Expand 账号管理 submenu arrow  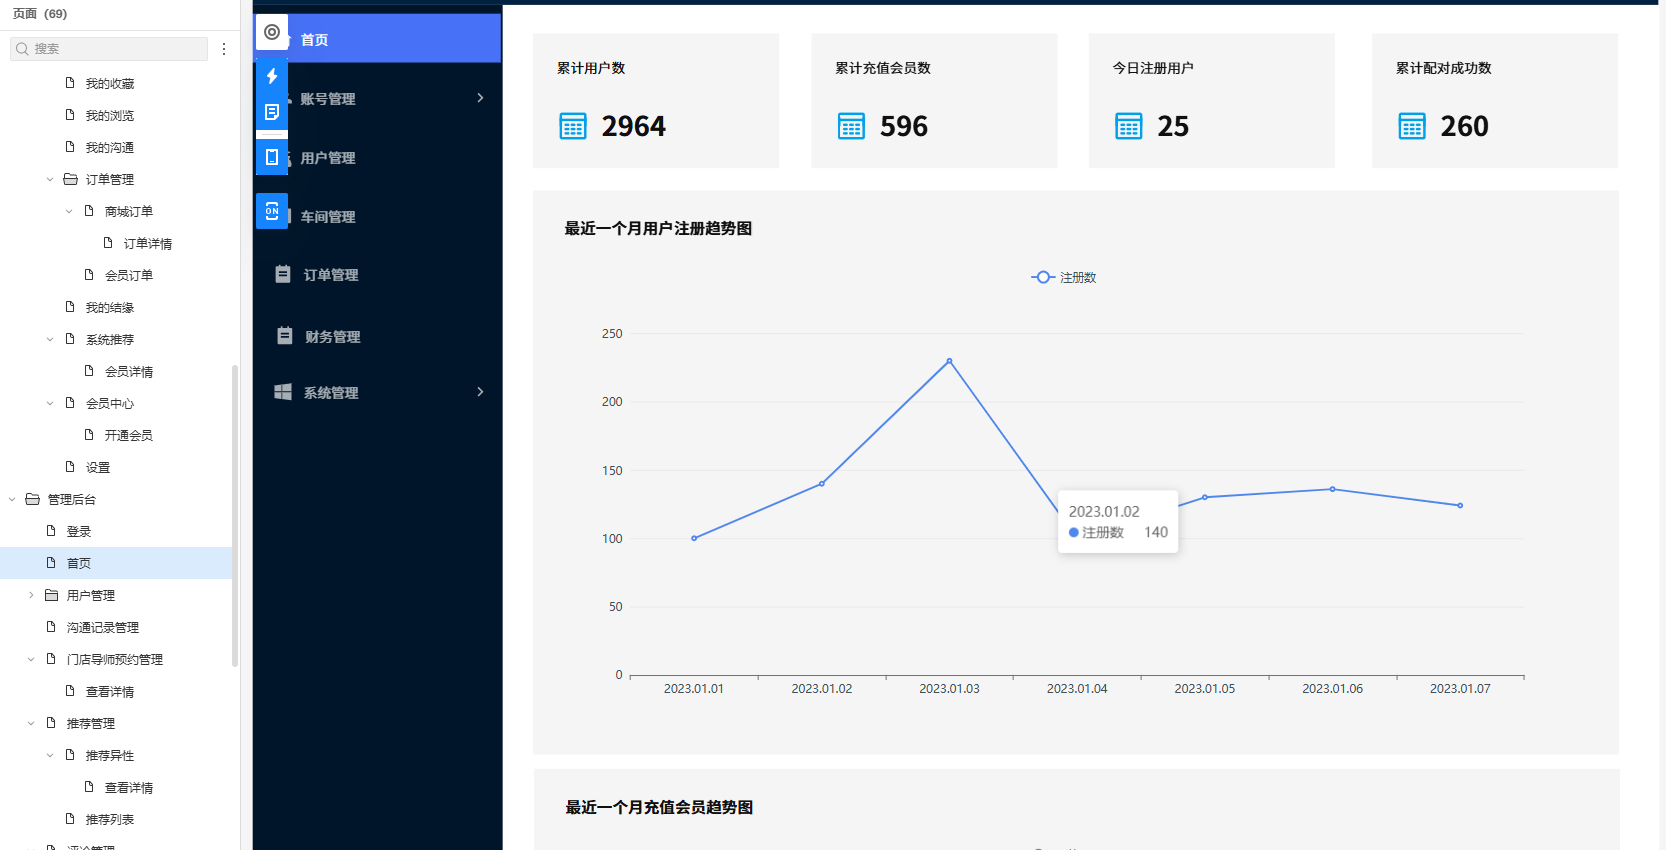480,98
